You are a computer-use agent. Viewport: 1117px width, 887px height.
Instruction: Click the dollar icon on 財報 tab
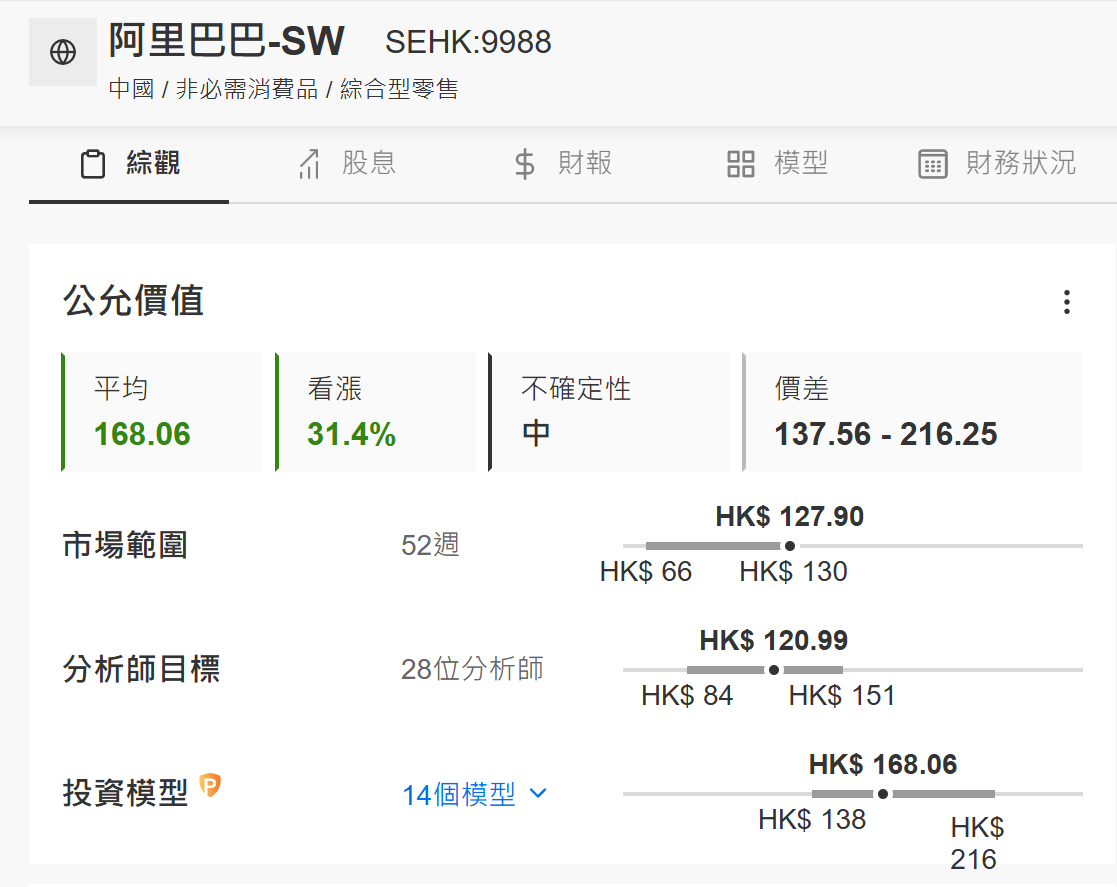click(525, 164)
